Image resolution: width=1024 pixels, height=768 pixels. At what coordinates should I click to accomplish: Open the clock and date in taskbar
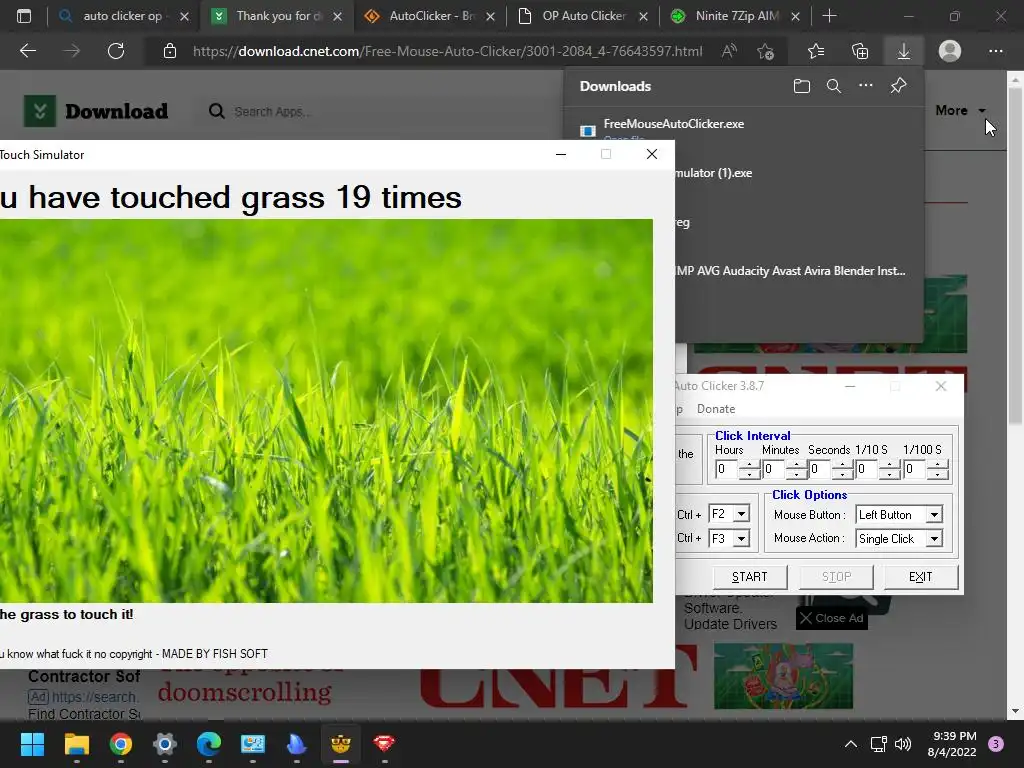pos(952,744)
